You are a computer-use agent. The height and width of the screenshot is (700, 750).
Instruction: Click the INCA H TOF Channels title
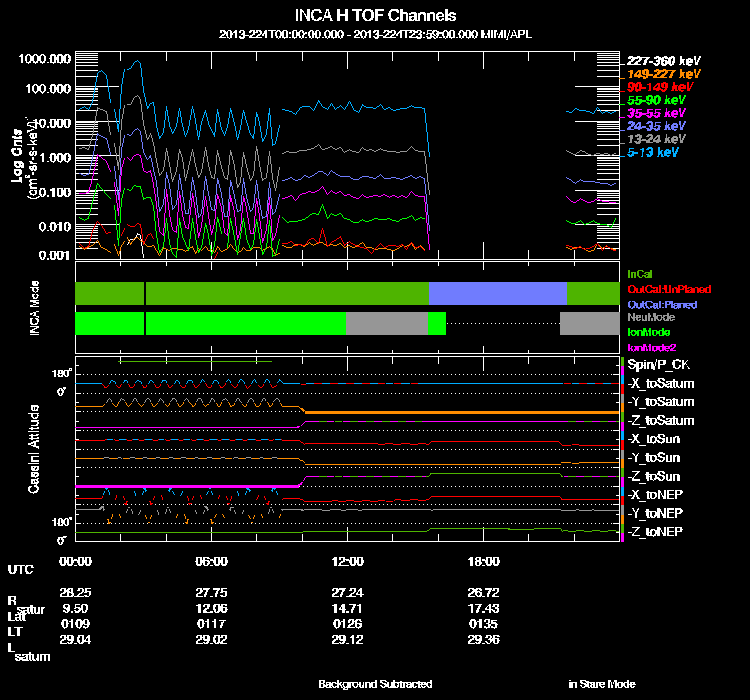tap(376, 16)
